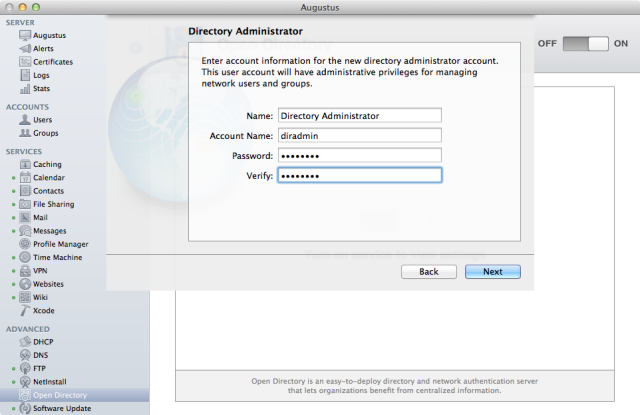Select the Groups label under Accounts
Screen dimensions: 640x415
click(x=46, y=133)
